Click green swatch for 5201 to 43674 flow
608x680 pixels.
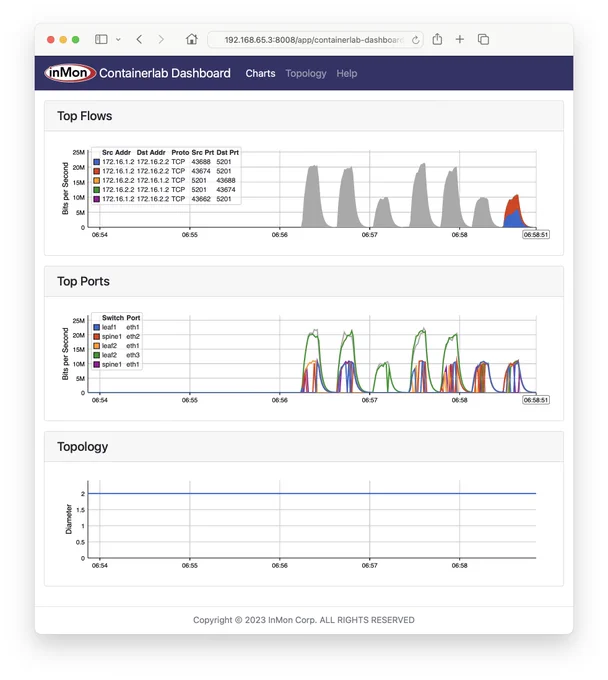click(x=97, y=190)
